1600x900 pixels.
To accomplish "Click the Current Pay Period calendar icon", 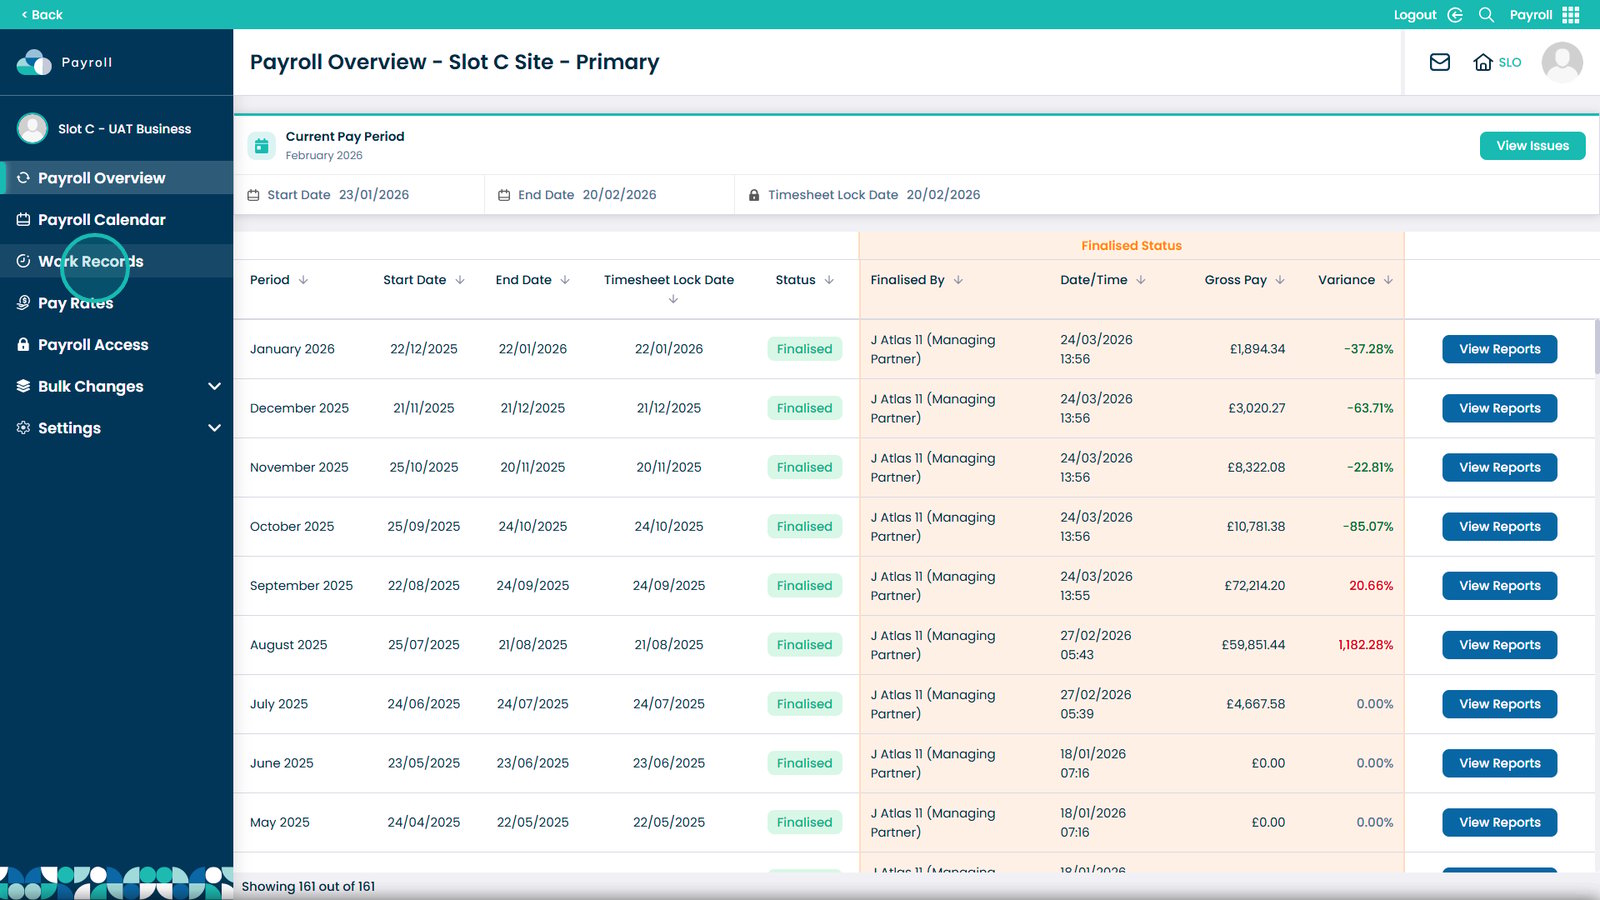I will (261, 146).
